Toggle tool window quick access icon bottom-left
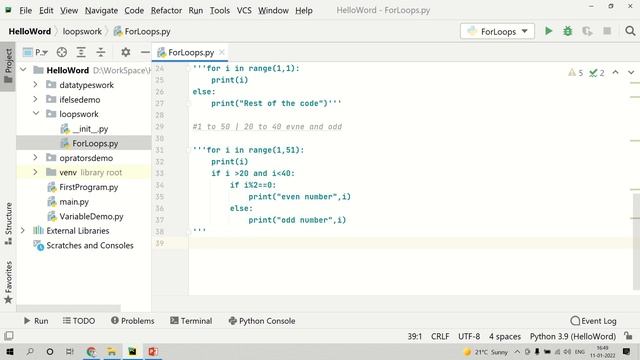640x360 pixels. click(9, 336)
